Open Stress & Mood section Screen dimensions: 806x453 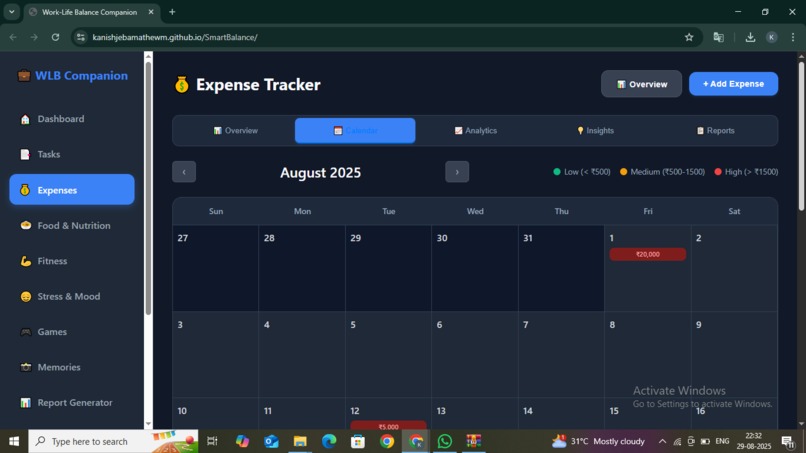point(72,296)
